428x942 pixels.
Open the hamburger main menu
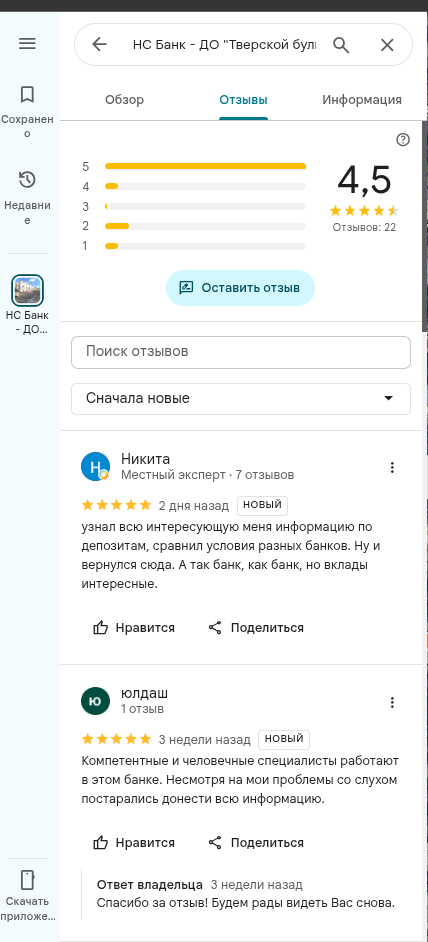tap(28, 44)
